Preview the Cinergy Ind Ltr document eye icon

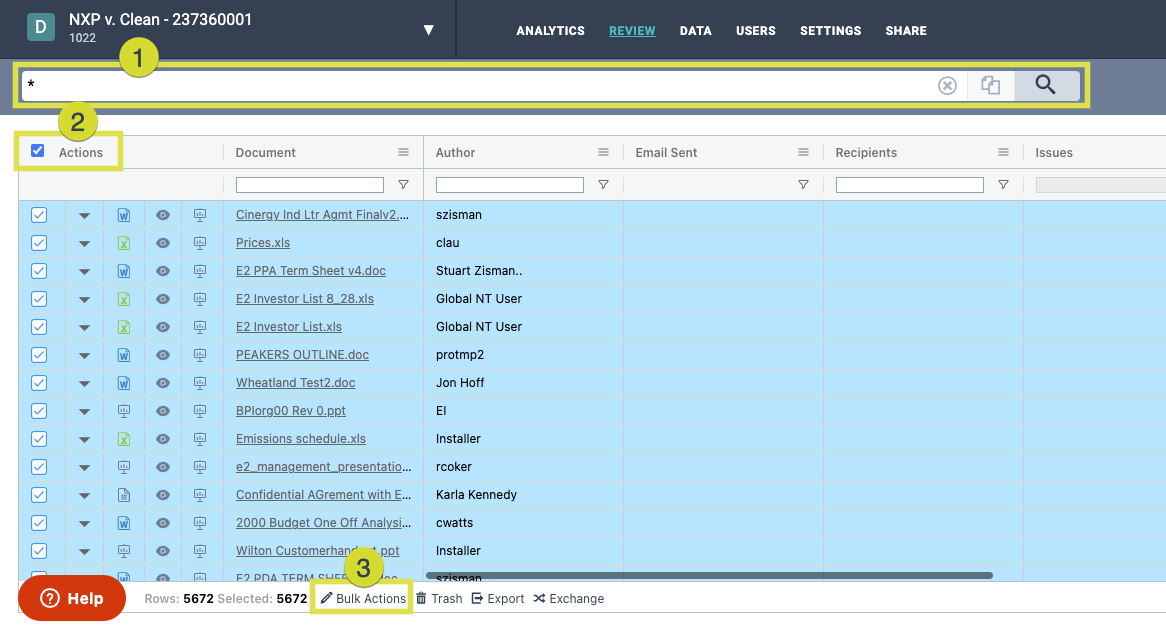163,215
